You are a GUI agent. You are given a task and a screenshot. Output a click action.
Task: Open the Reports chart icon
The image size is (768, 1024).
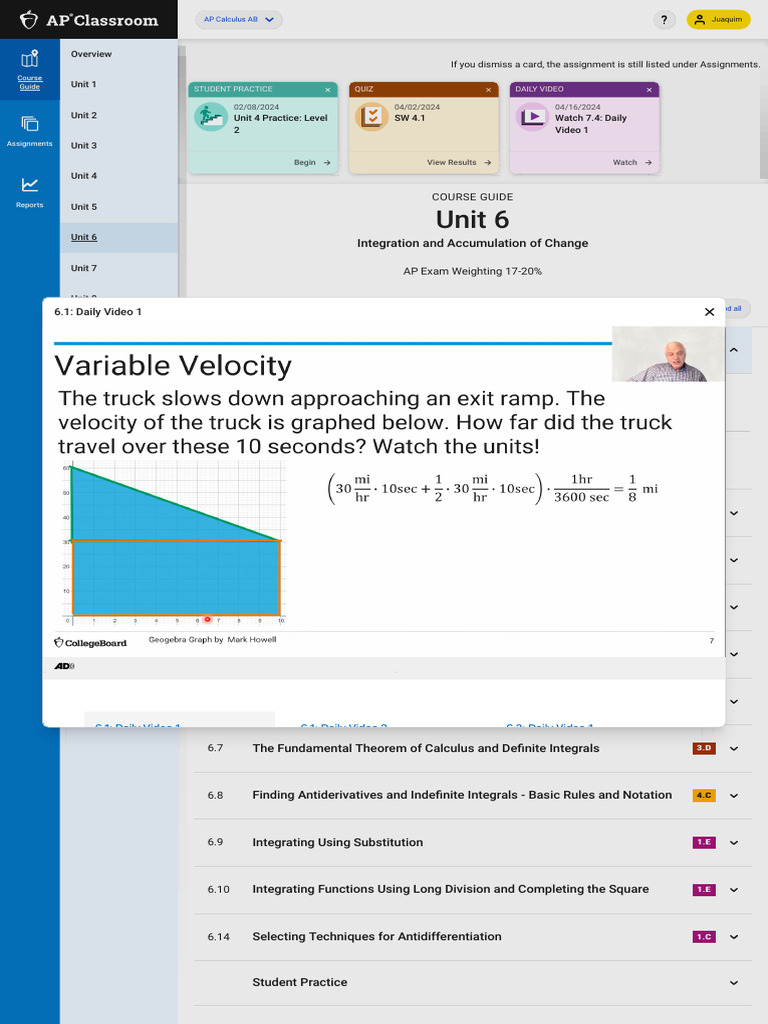tap(29, 186)
